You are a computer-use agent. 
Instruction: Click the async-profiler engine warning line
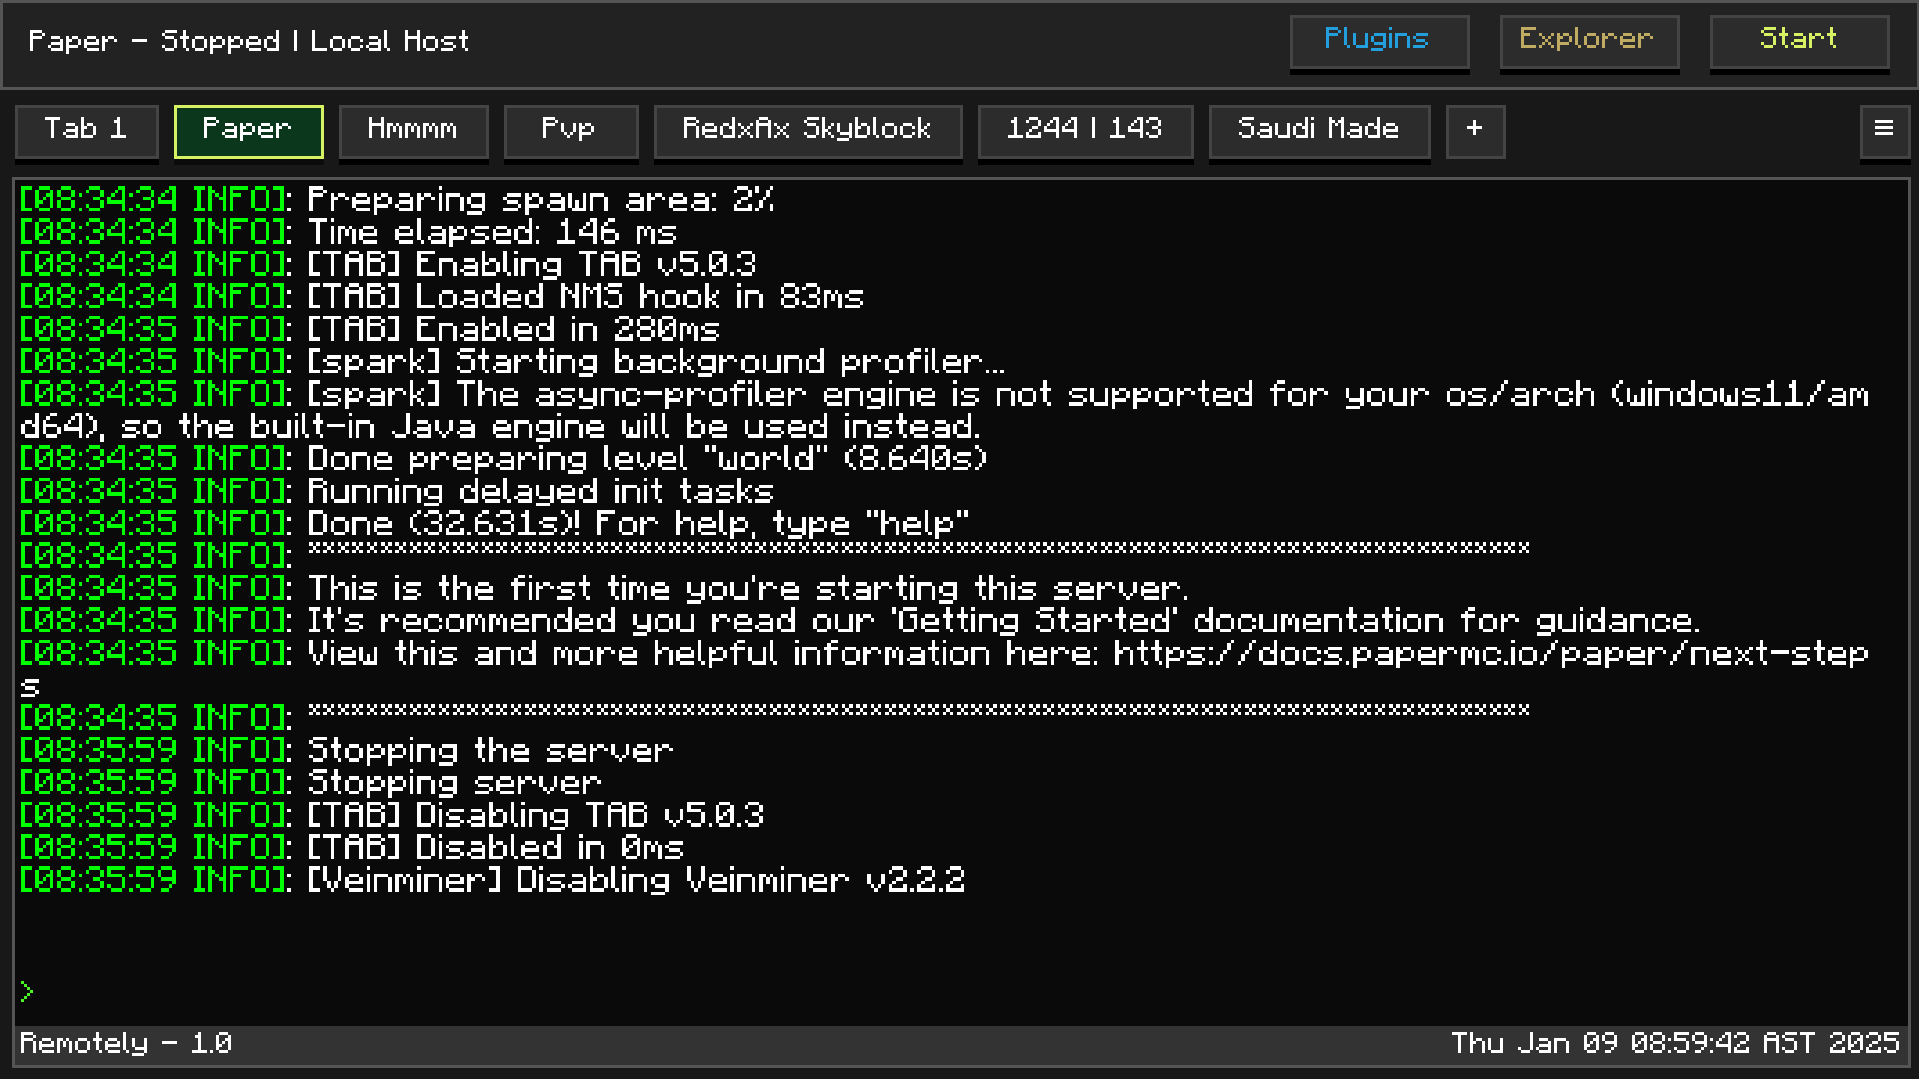pos(944,410)
